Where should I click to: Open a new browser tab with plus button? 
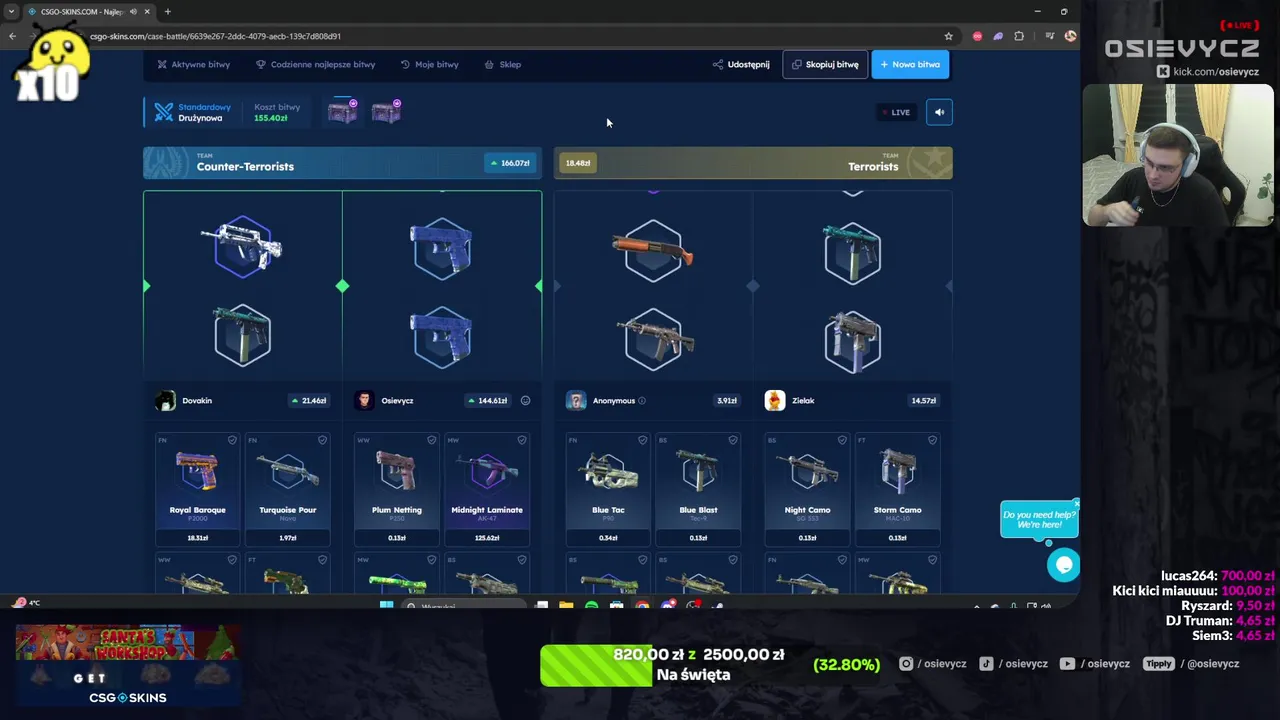pyautogui.click(x=167, y=12)
